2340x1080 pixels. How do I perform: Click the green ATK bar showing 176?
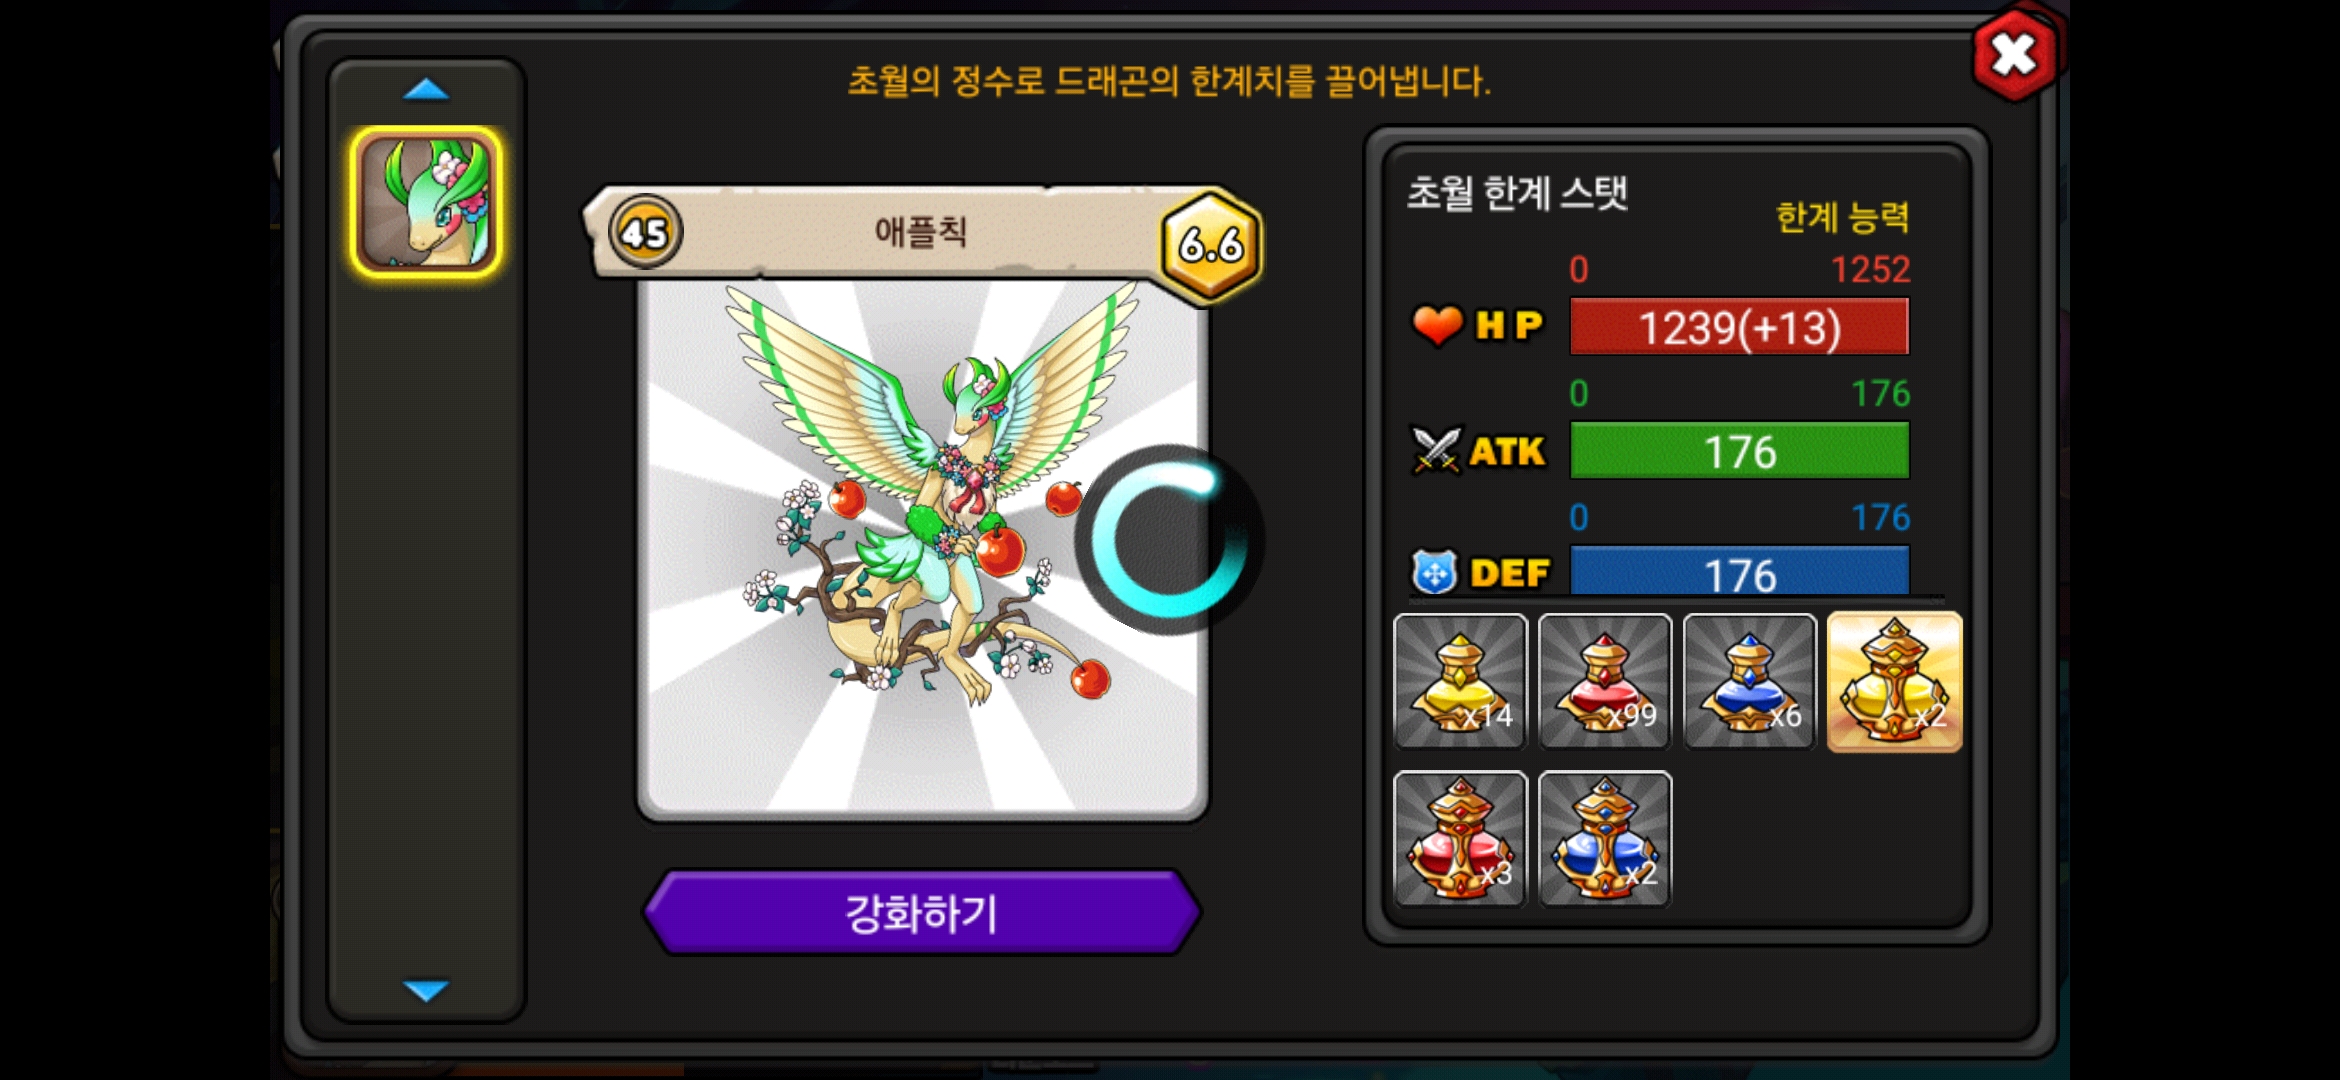(x=1739, y=451)
